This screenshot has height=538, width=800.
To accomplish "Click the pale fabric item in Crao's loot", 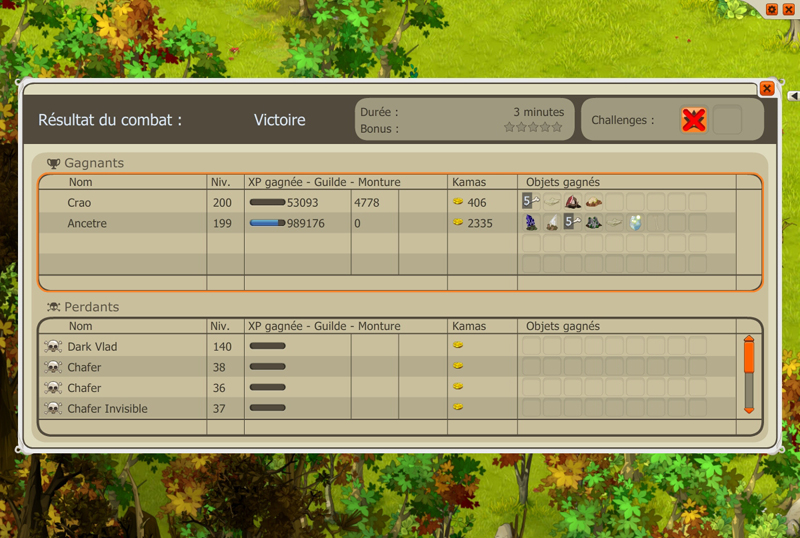I will (x=552, y=202).
